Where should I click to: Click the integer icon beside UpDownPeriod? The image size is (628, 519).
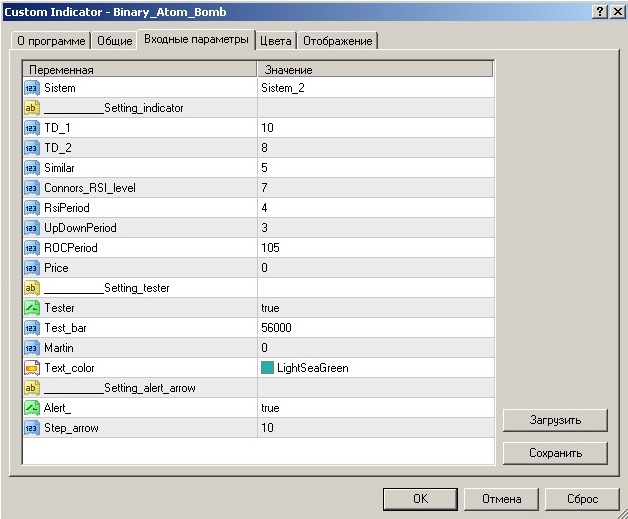coord(32,228)
